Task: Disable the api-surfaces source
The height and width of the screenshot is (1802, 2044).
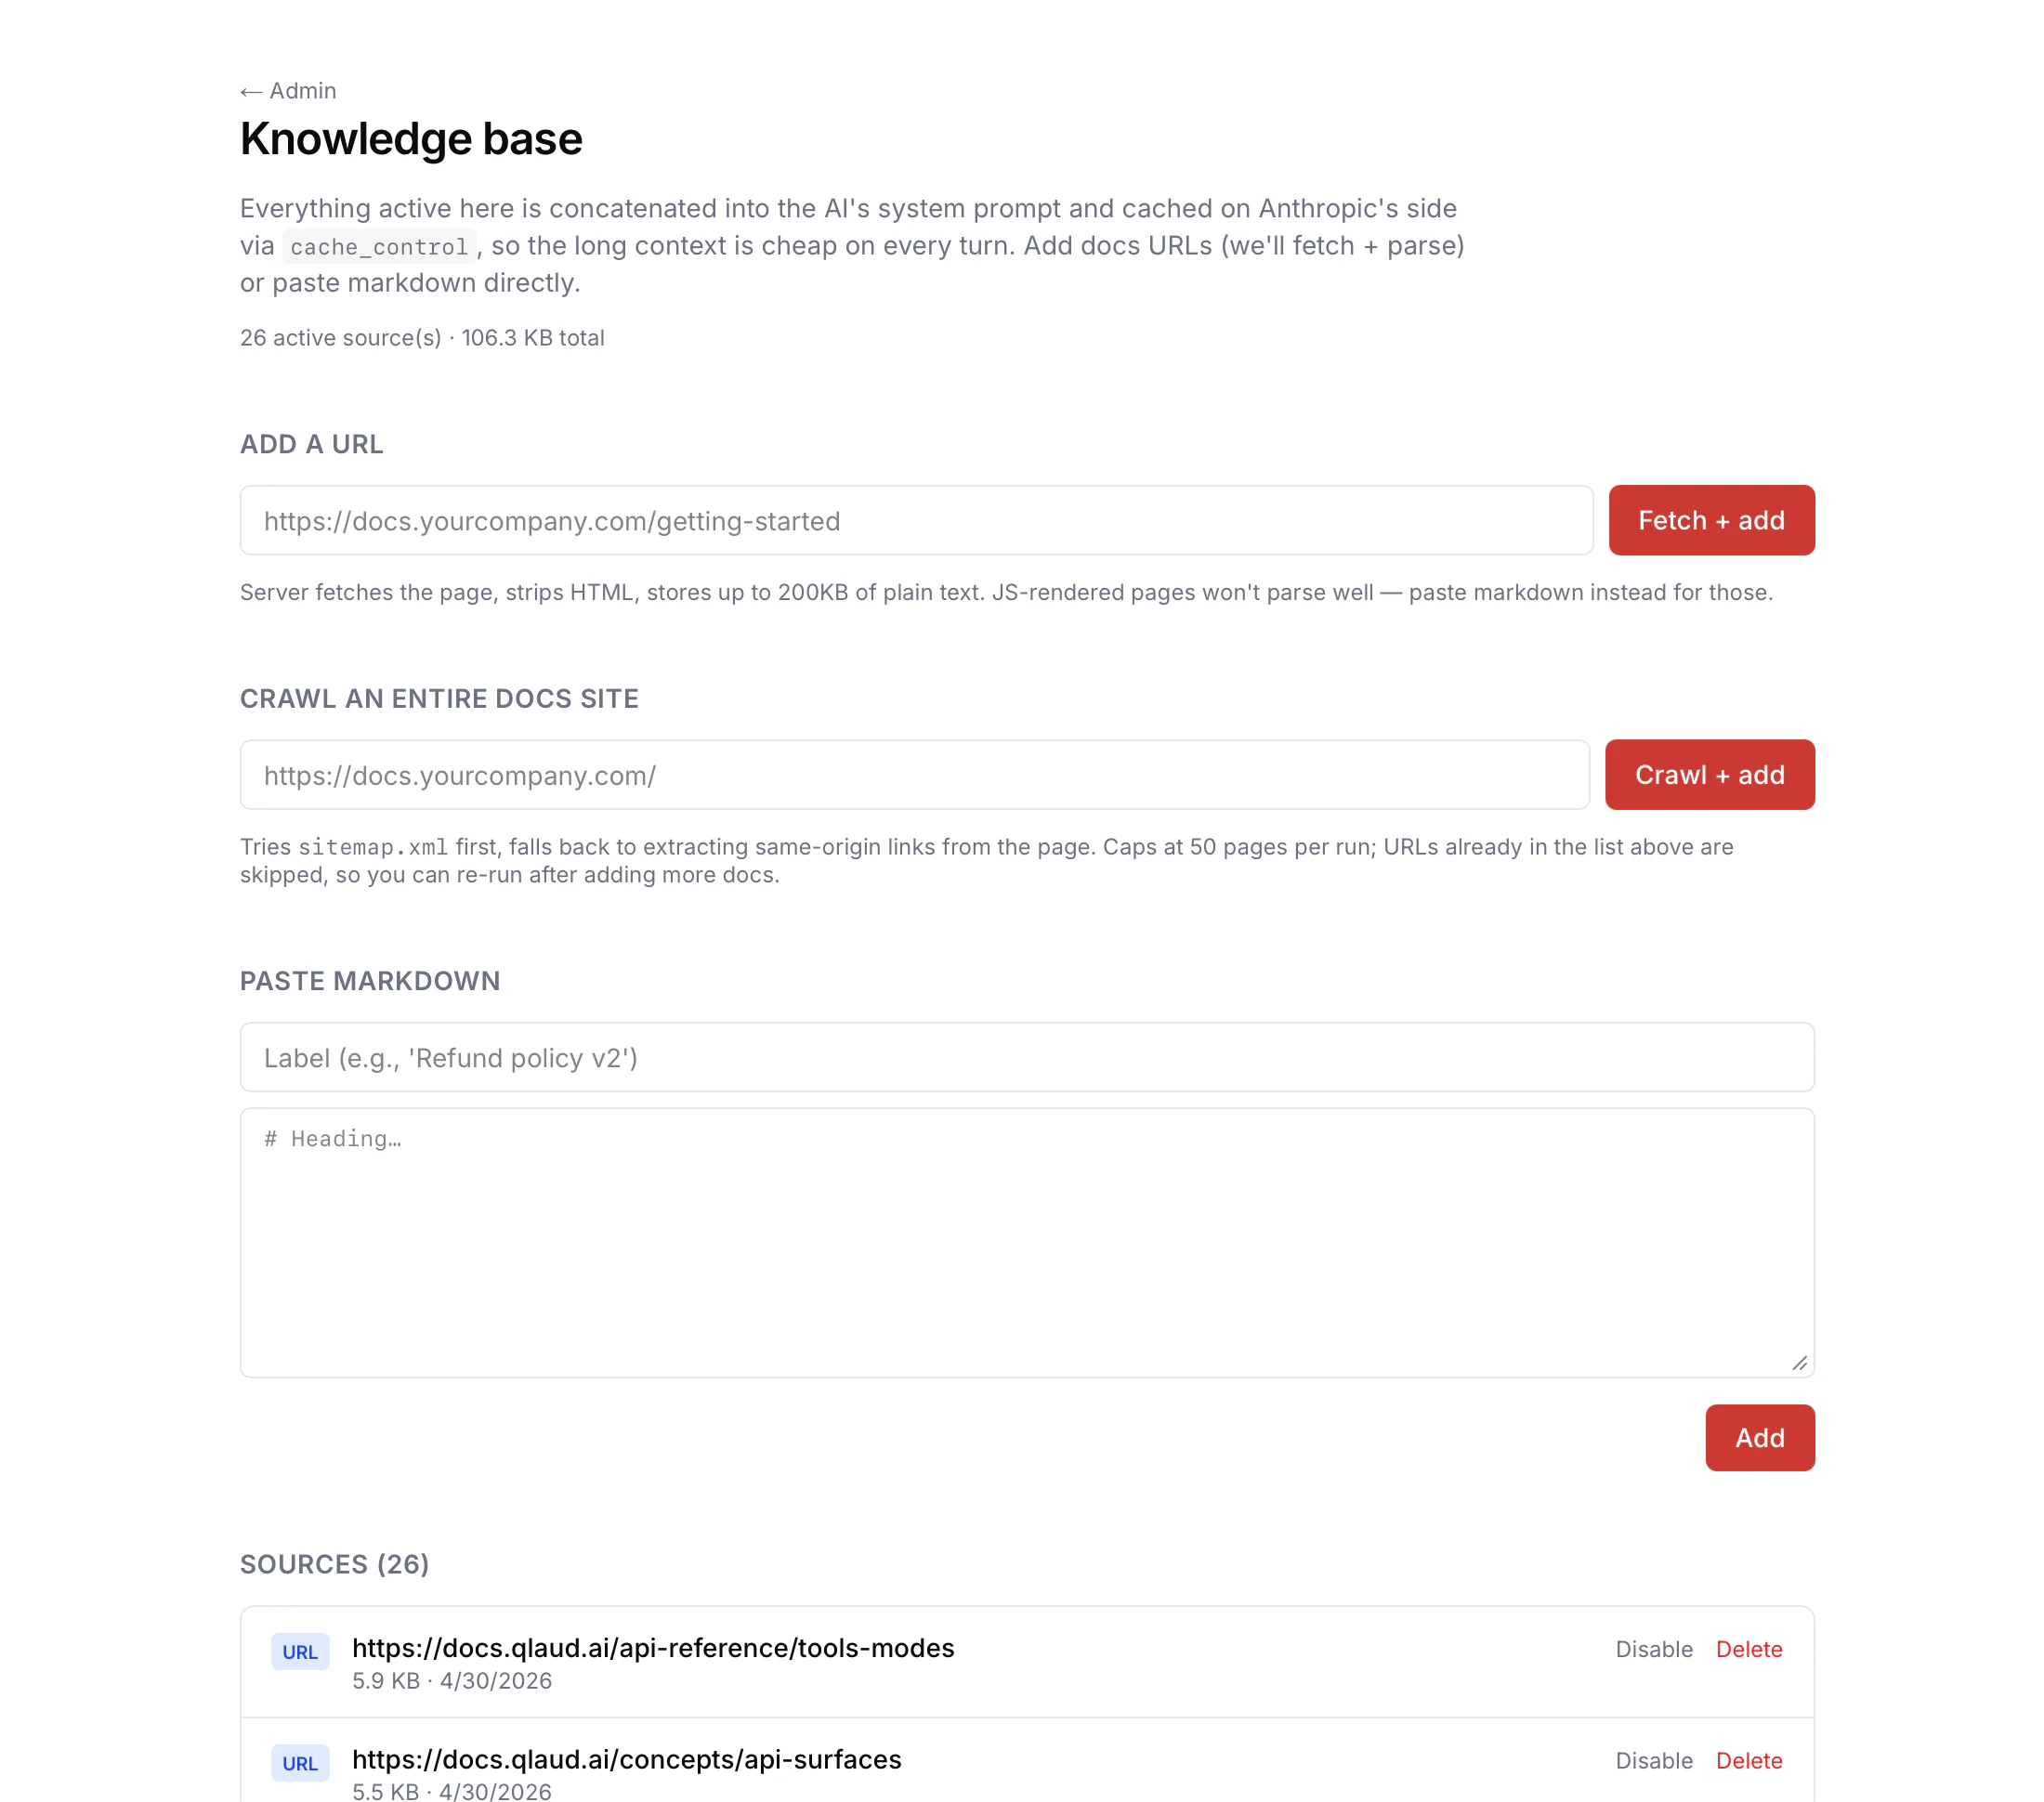Action: tap(1654, 1761)
